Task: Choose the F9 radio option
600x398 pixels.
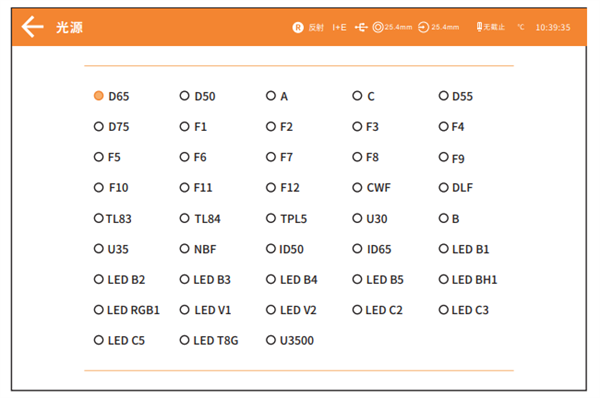Action: click(443, 157)
